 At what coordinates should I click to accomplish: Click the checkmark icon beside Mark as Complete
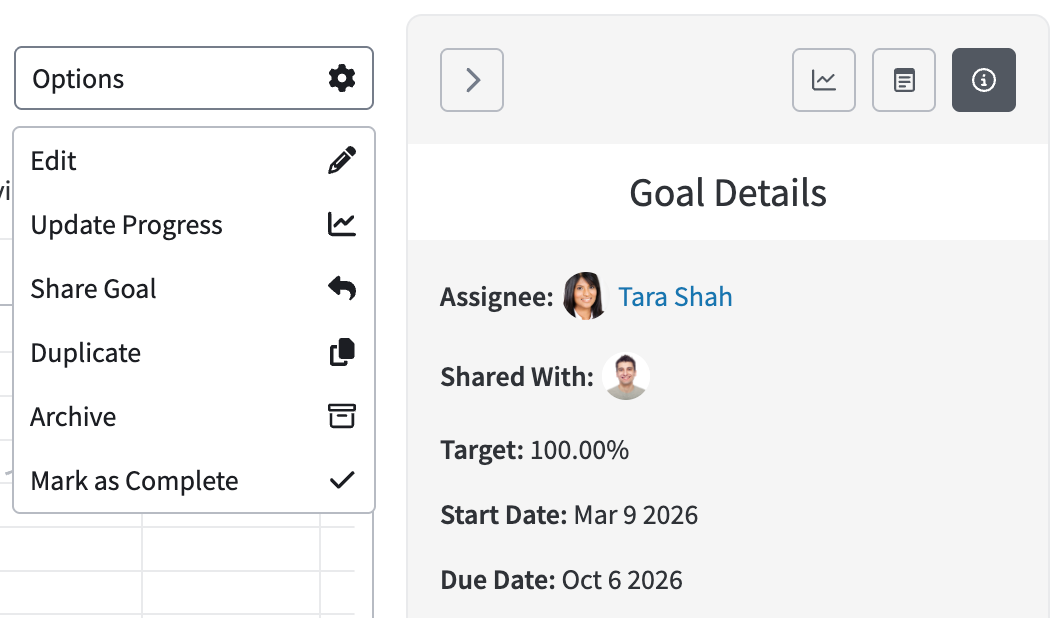coord(342,480)
